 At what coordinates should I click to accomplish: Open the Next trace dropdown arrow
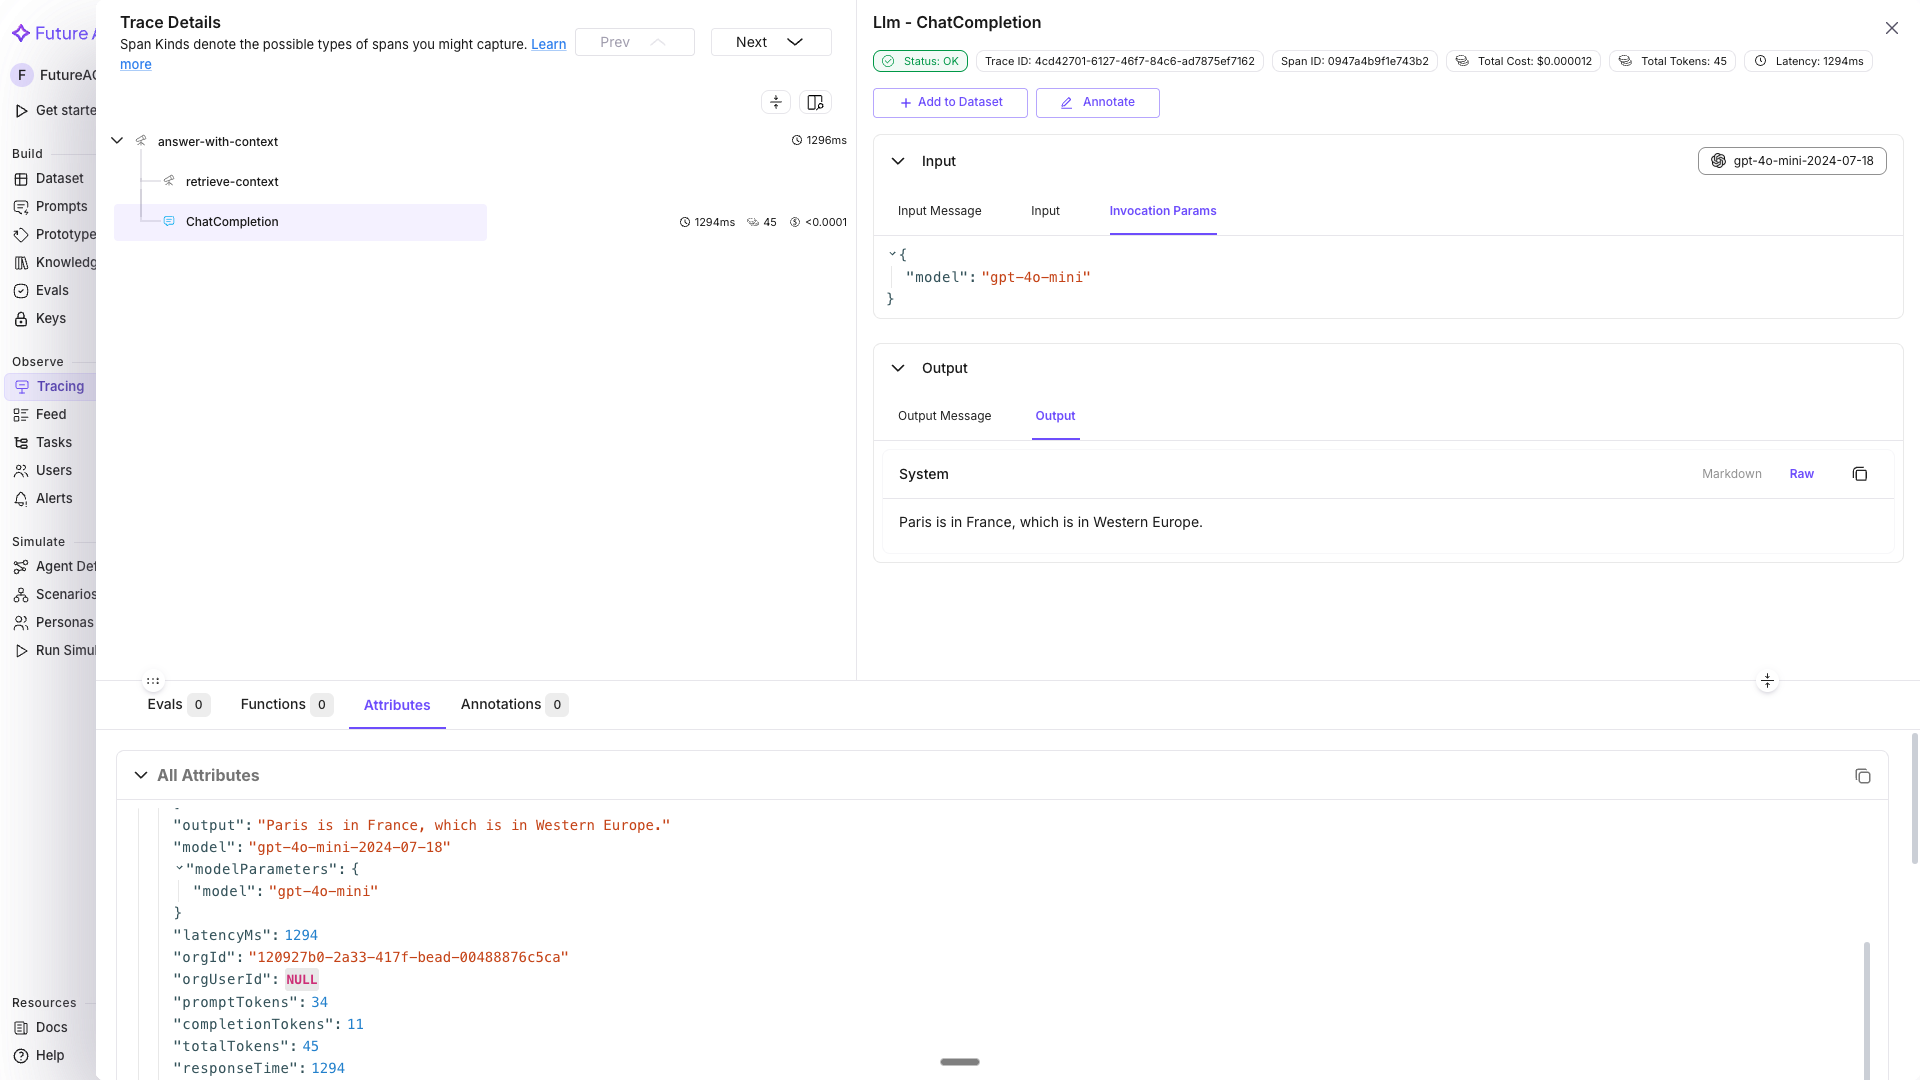tap(794, 42)
